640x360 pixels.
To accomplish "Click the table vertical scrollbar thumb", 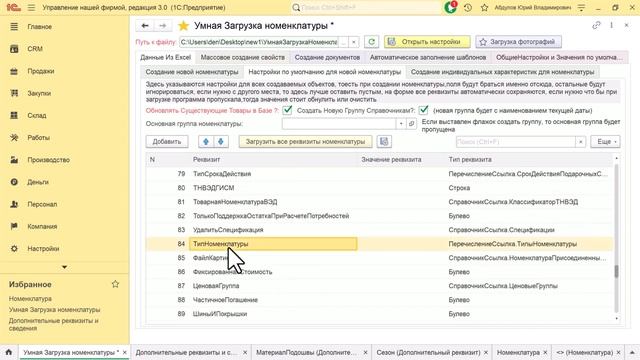I will click(x=616, y=271).
